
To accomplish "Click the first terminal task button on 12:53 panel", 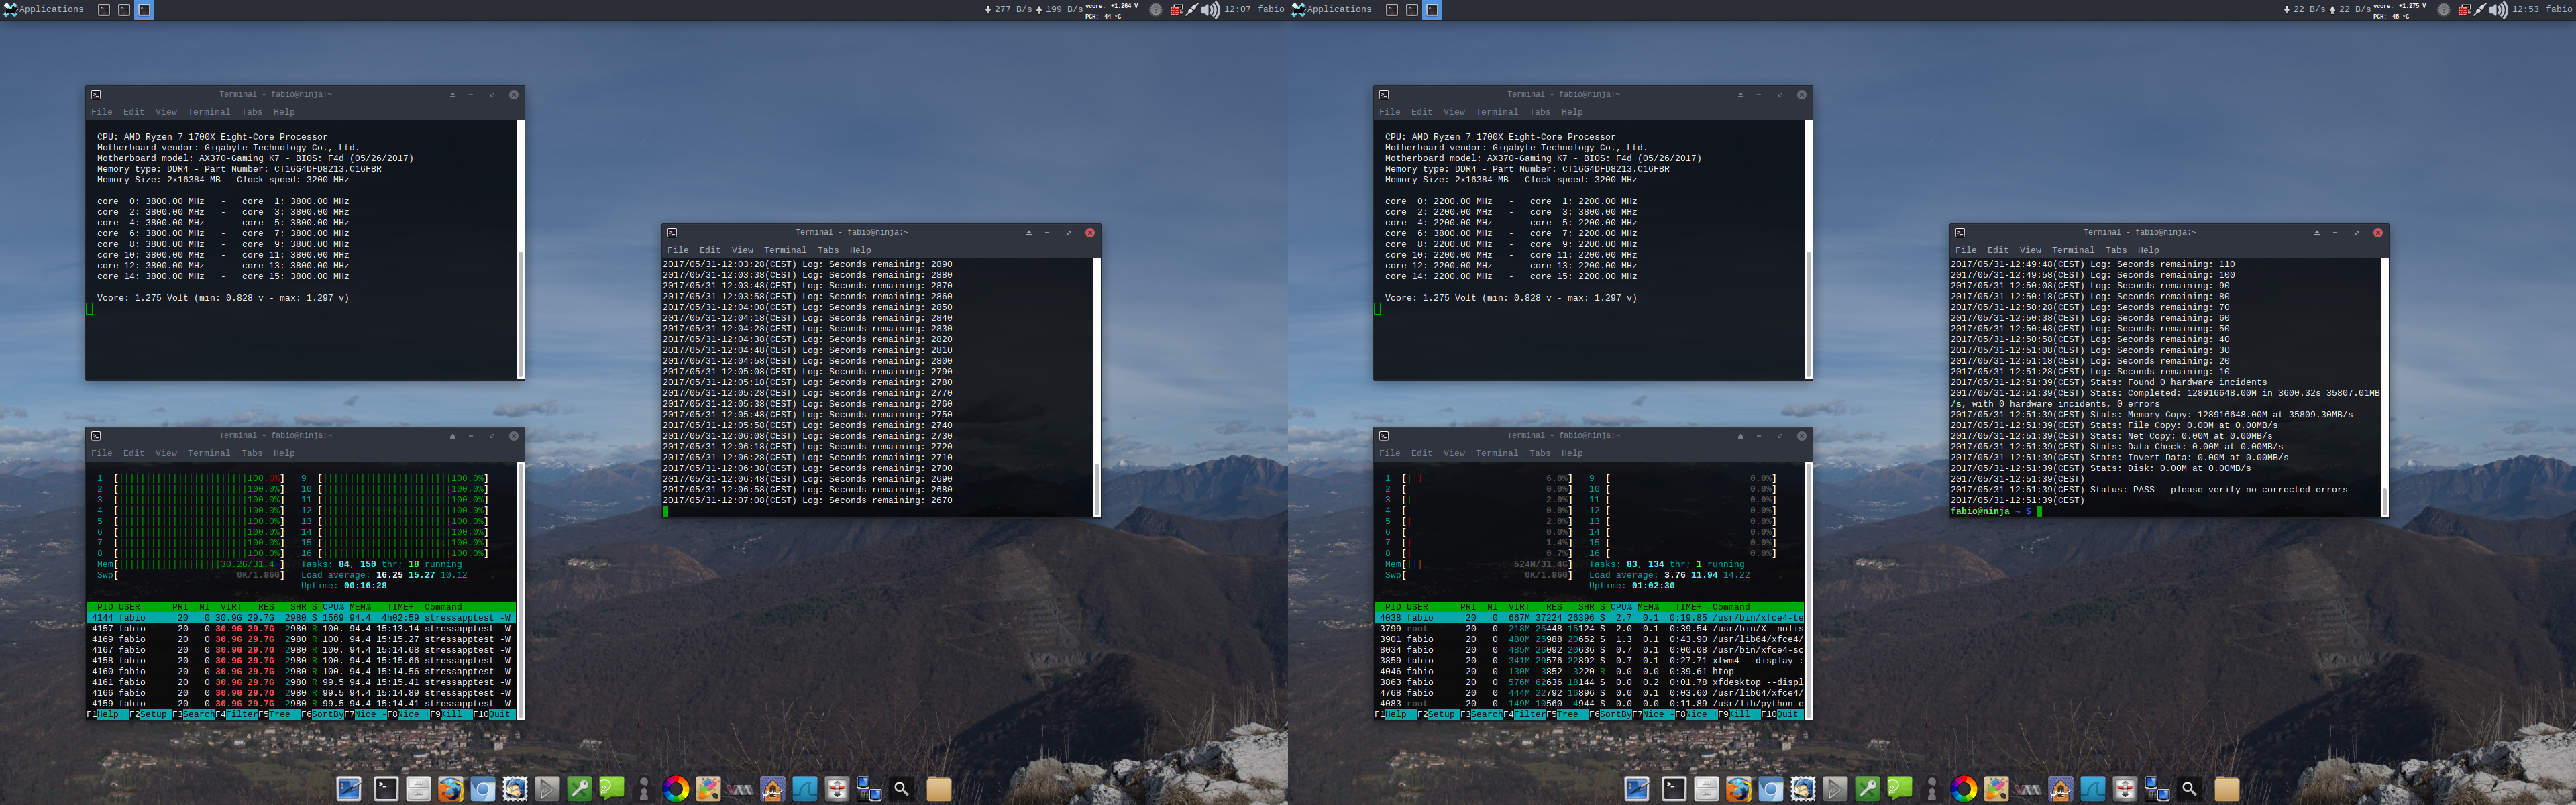I will pos(1392,10).
